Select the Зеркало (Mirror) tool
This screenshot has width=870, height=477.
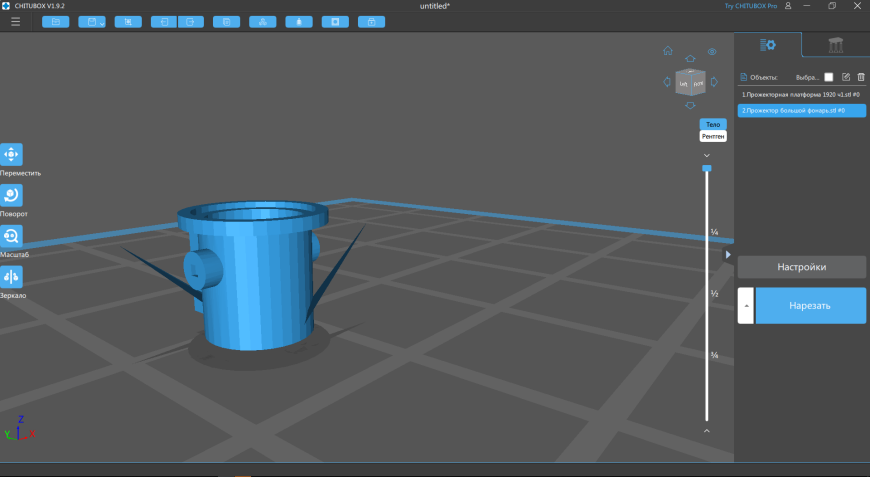point(11,277)
